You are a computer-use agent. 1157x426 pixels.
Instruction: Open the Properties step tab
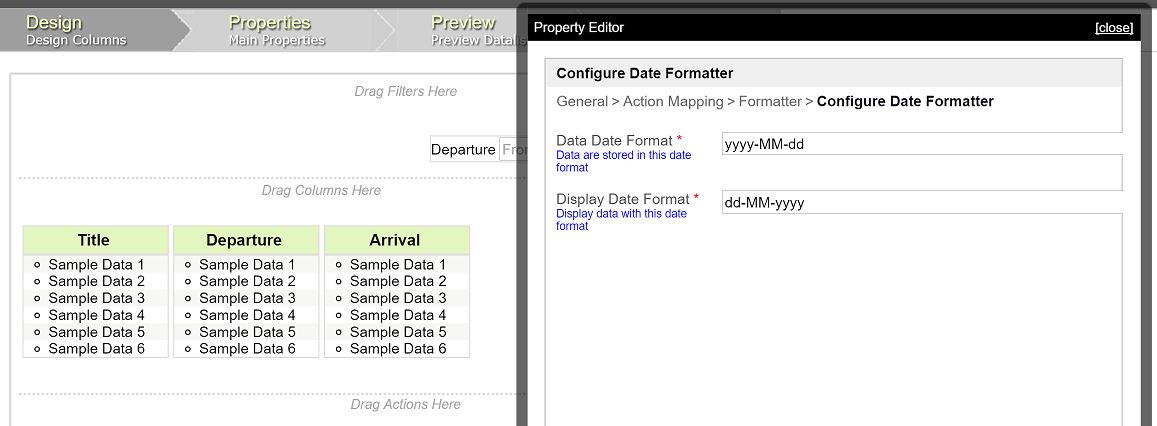(x=277, y=30)
